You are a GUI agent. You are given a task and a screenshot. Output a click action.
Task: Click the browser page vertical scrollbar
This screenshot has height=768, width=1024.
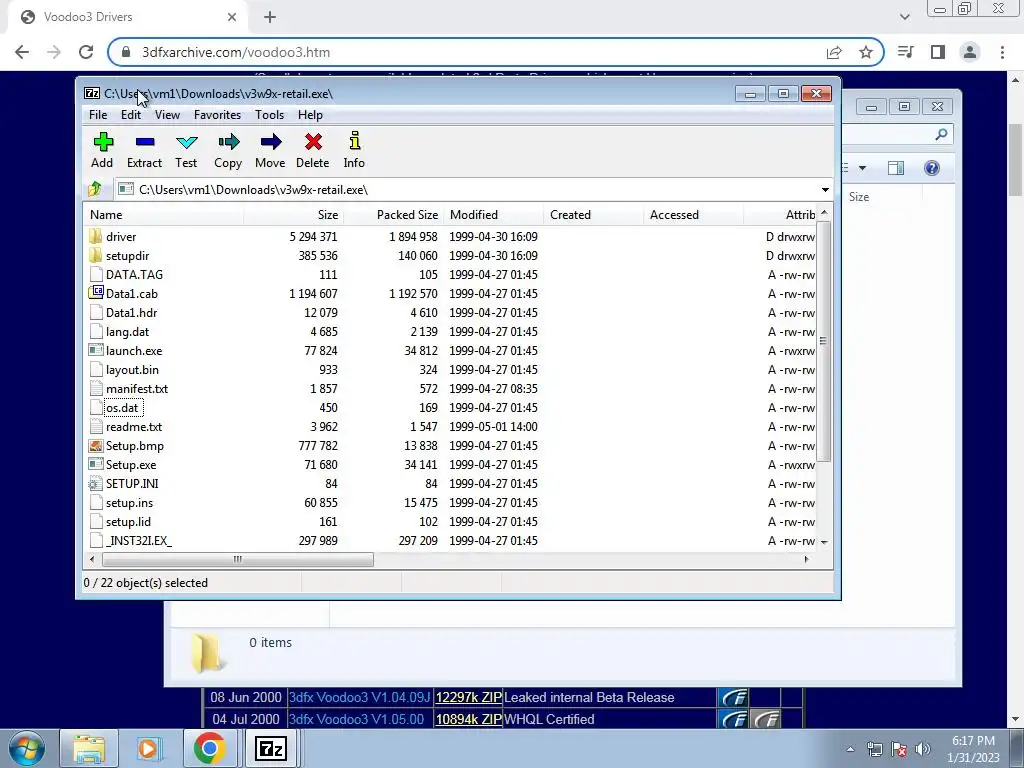point(1016,159)
